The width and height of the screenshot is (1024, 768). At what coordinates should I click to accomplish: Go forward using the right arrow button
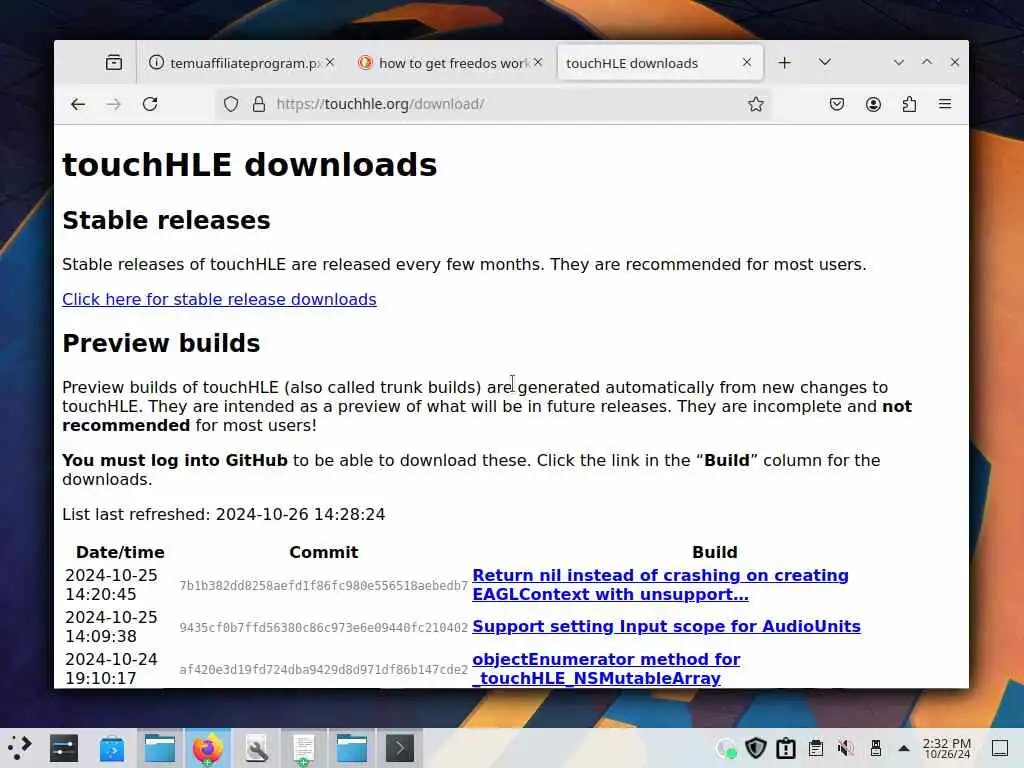114,104
